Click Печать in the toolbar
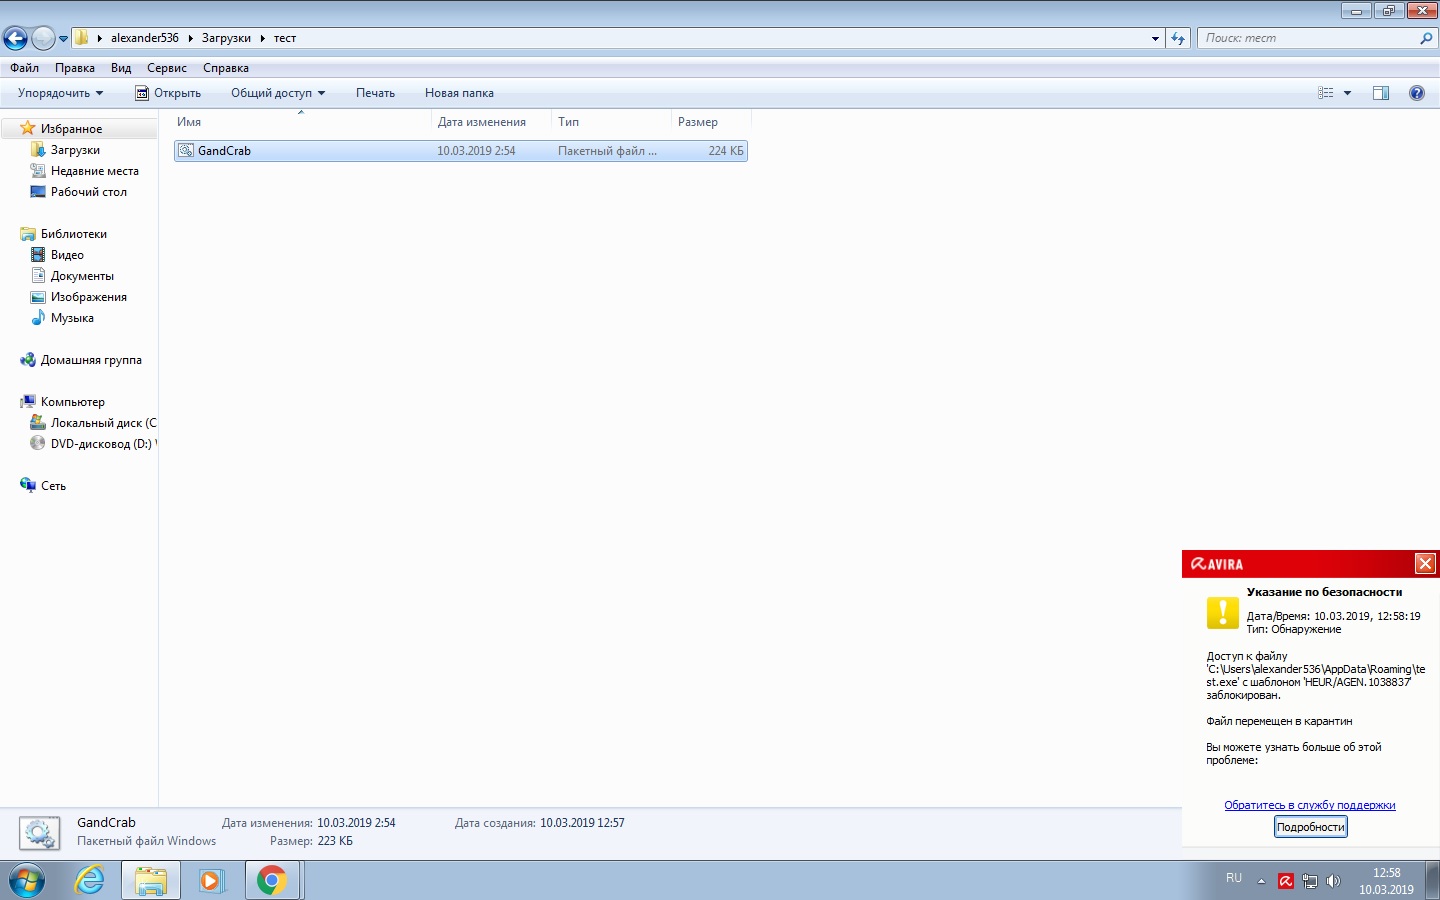Image resolution: width=1440 pixels, height=900 pixels. [375, 93]
